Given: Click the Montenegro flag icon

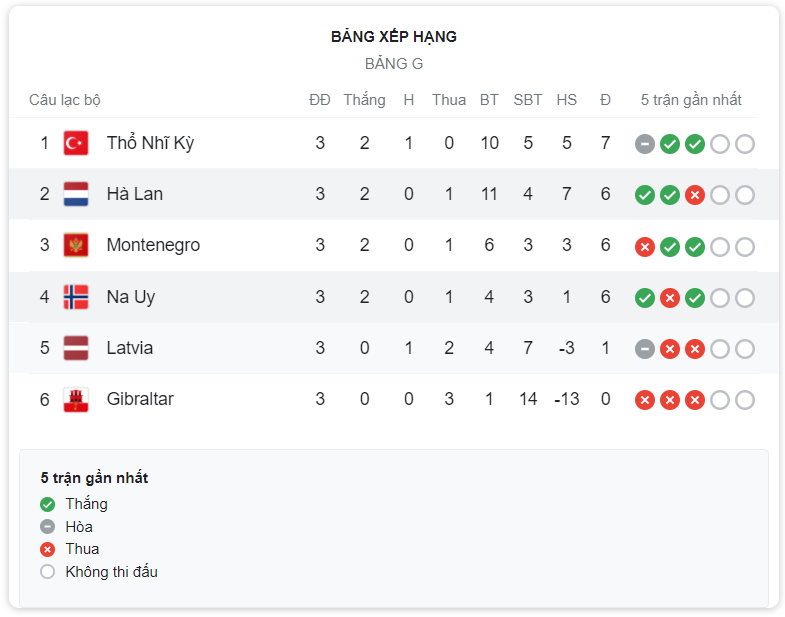Looking at the screenshot, I should click(76, 245).
